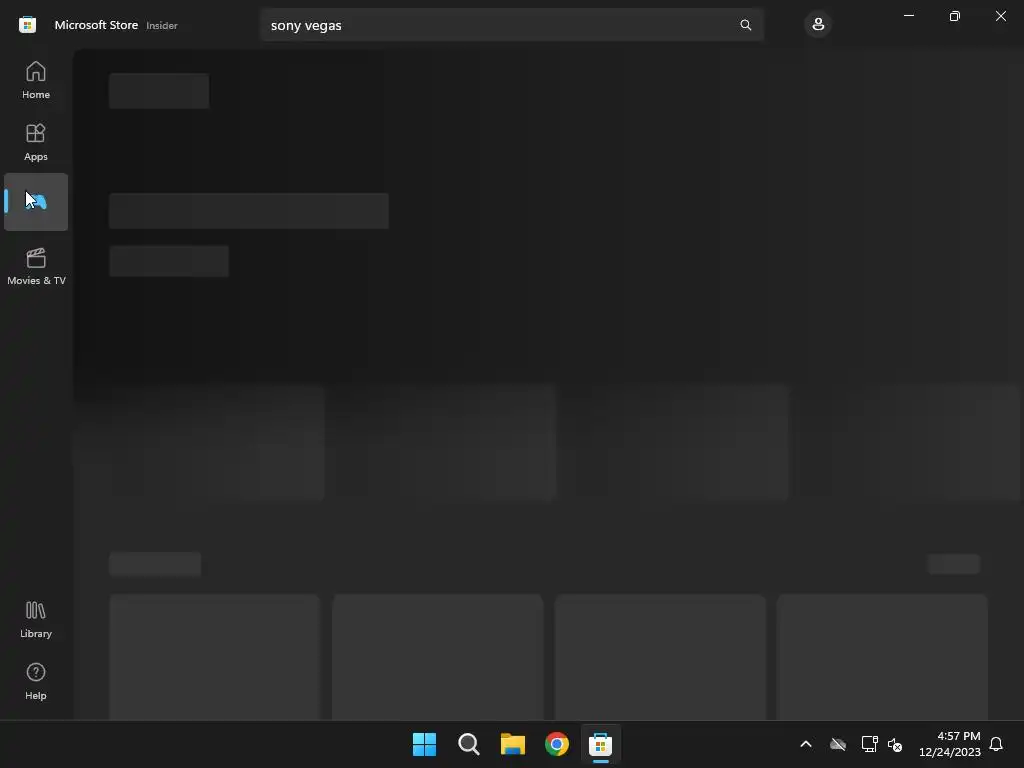Minimize the Microsoft Store window
The height and width of the screenshot is (768, 1024).
908,16
